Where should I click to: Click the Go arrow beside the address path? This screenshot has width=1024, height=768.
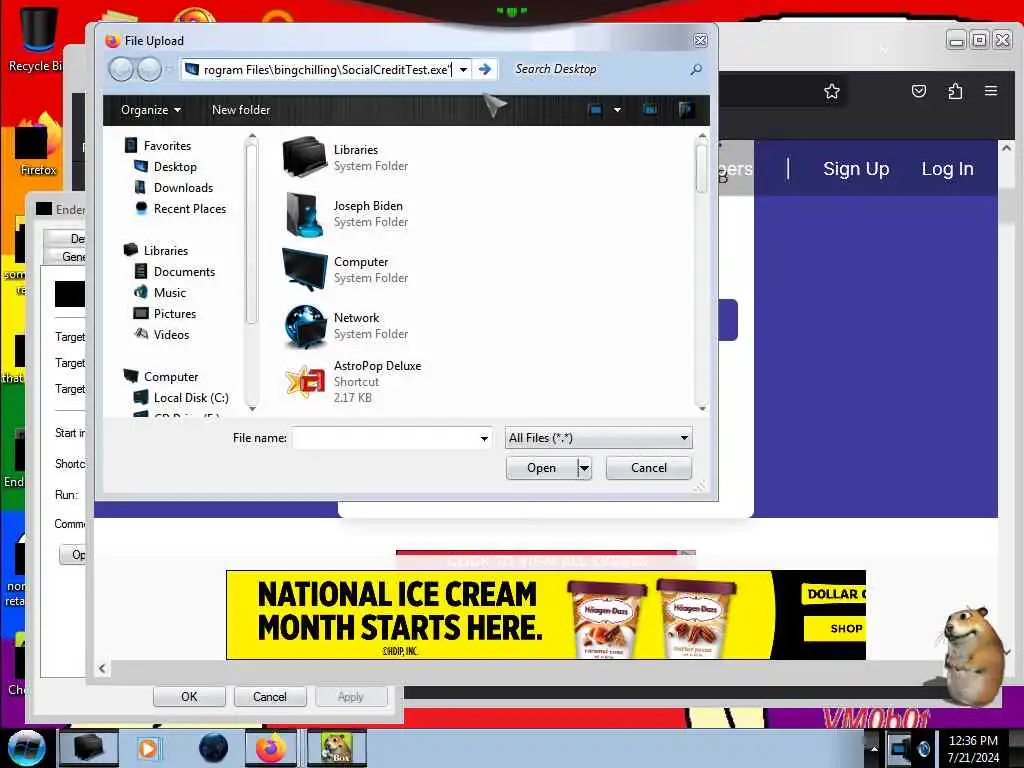pyautogui.click(x=485, y=69)
